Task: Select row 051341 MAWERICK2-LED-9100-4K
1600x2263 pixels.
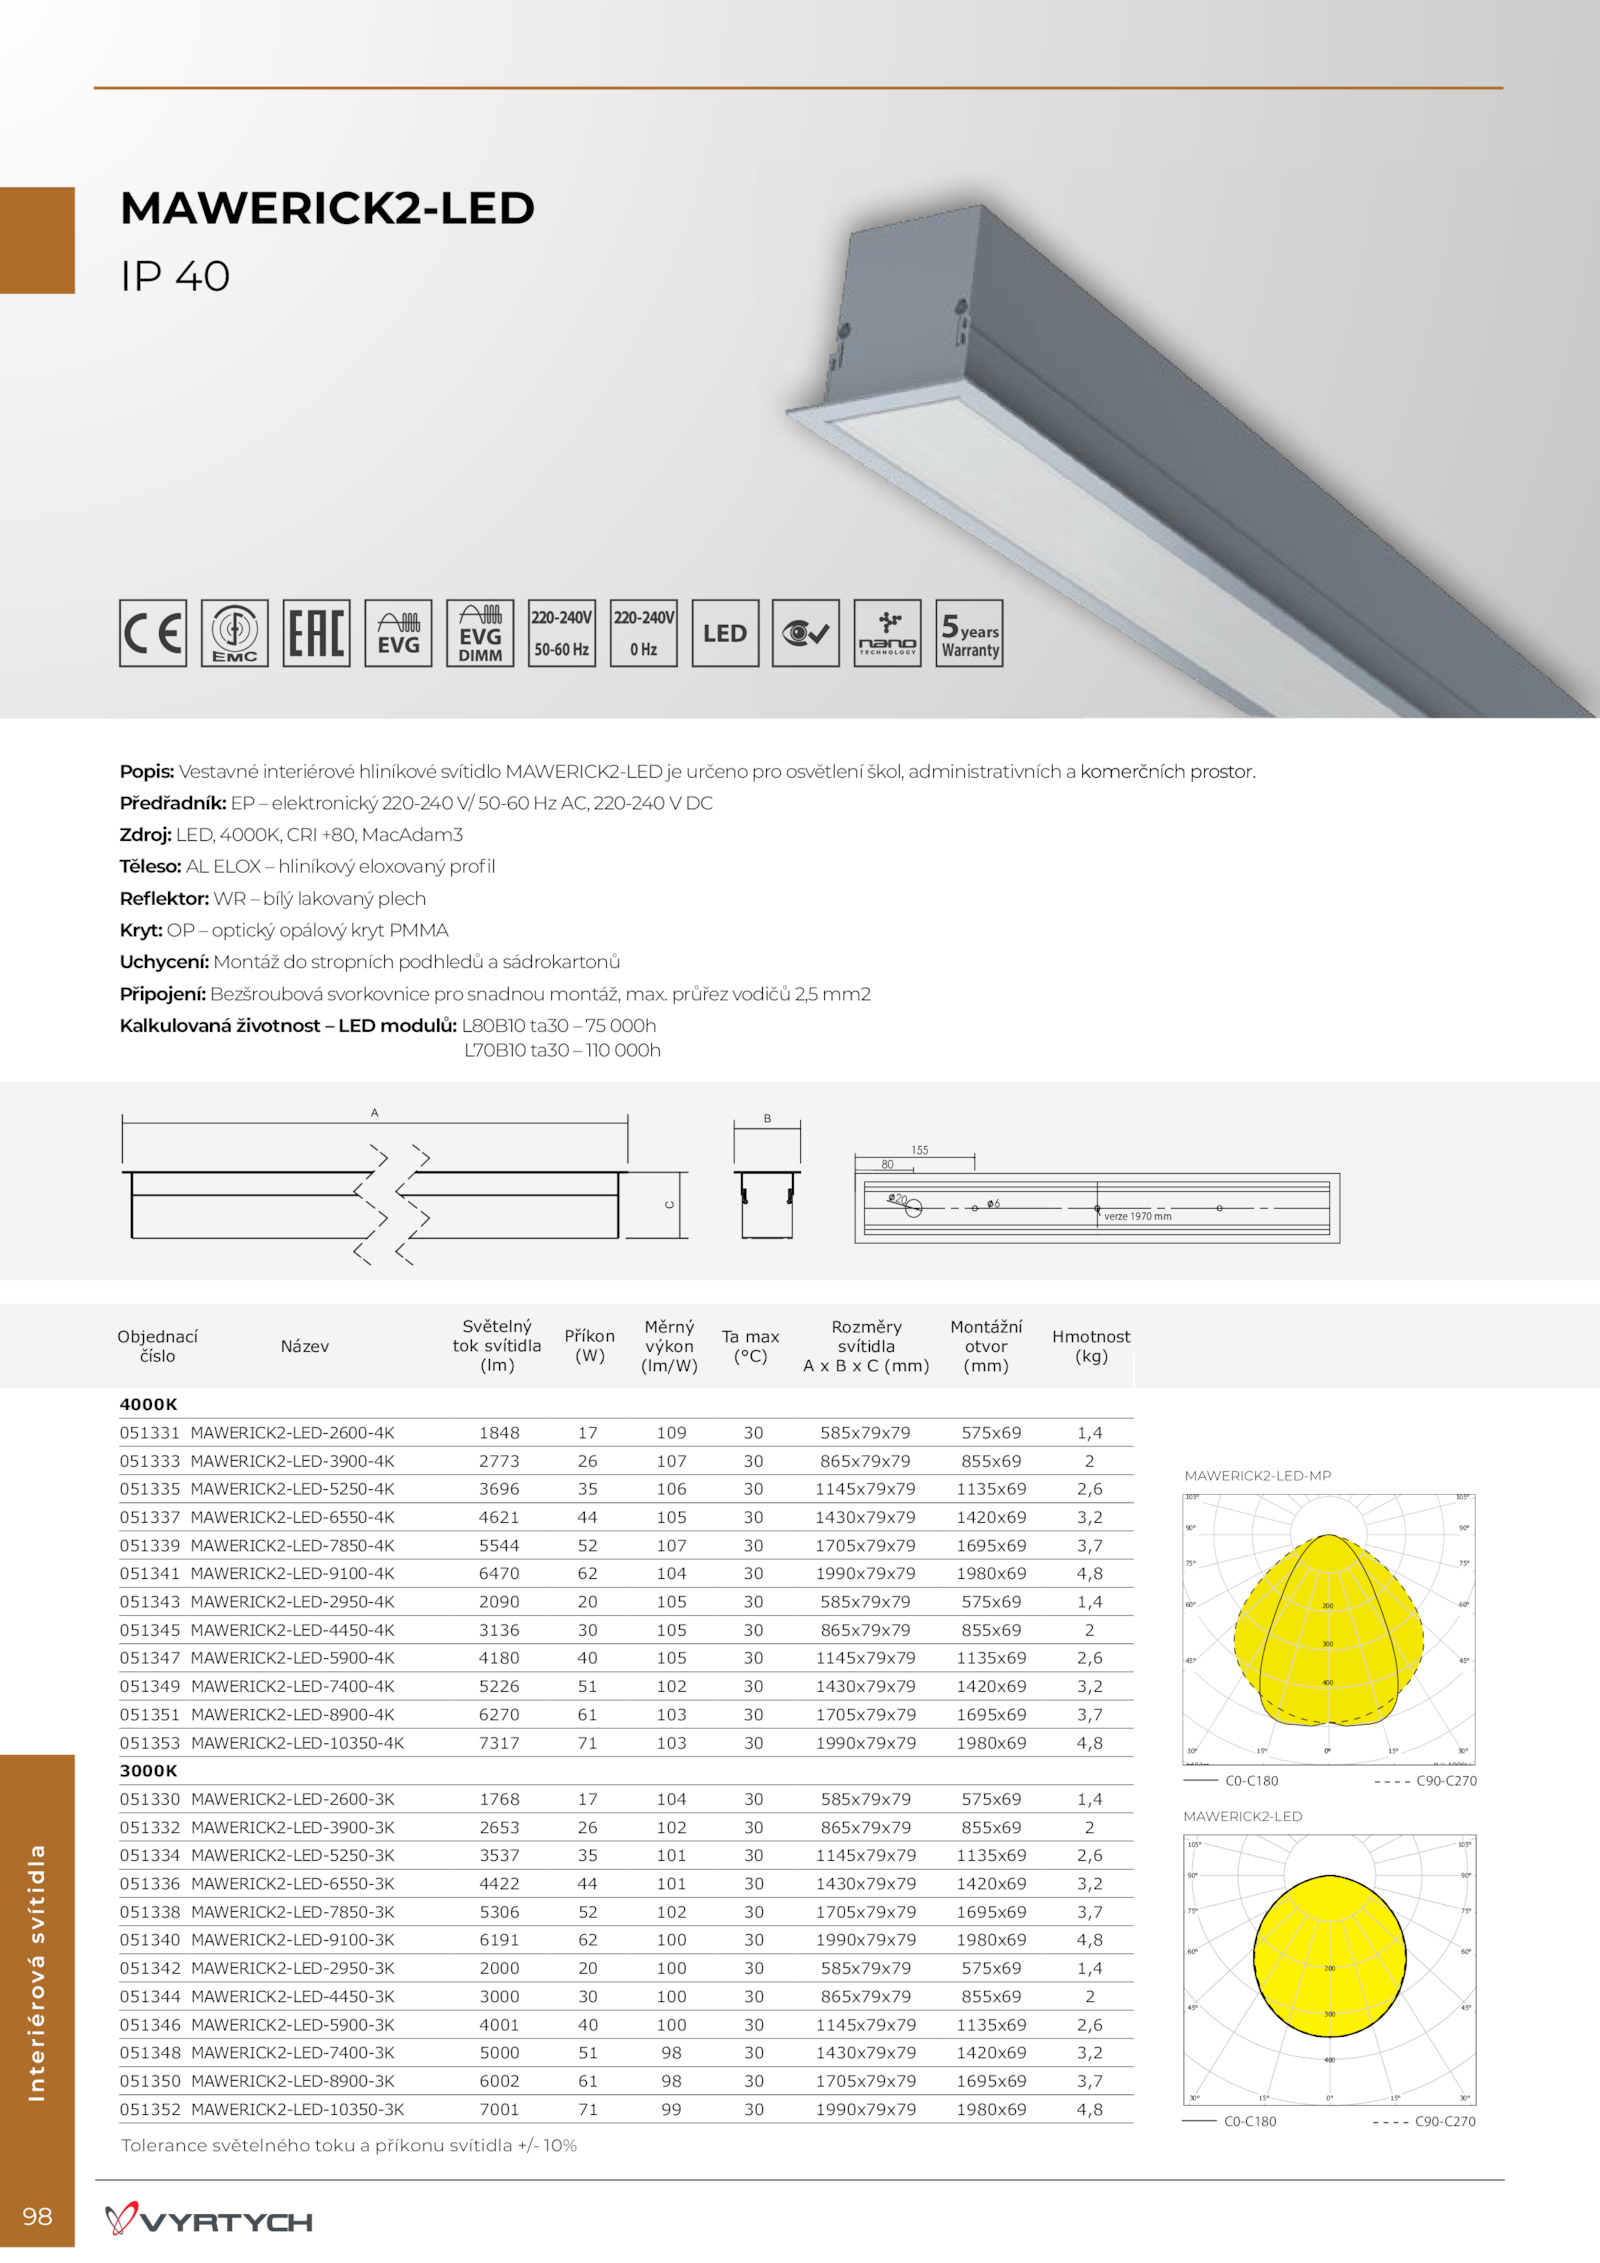Action: 626,1573
